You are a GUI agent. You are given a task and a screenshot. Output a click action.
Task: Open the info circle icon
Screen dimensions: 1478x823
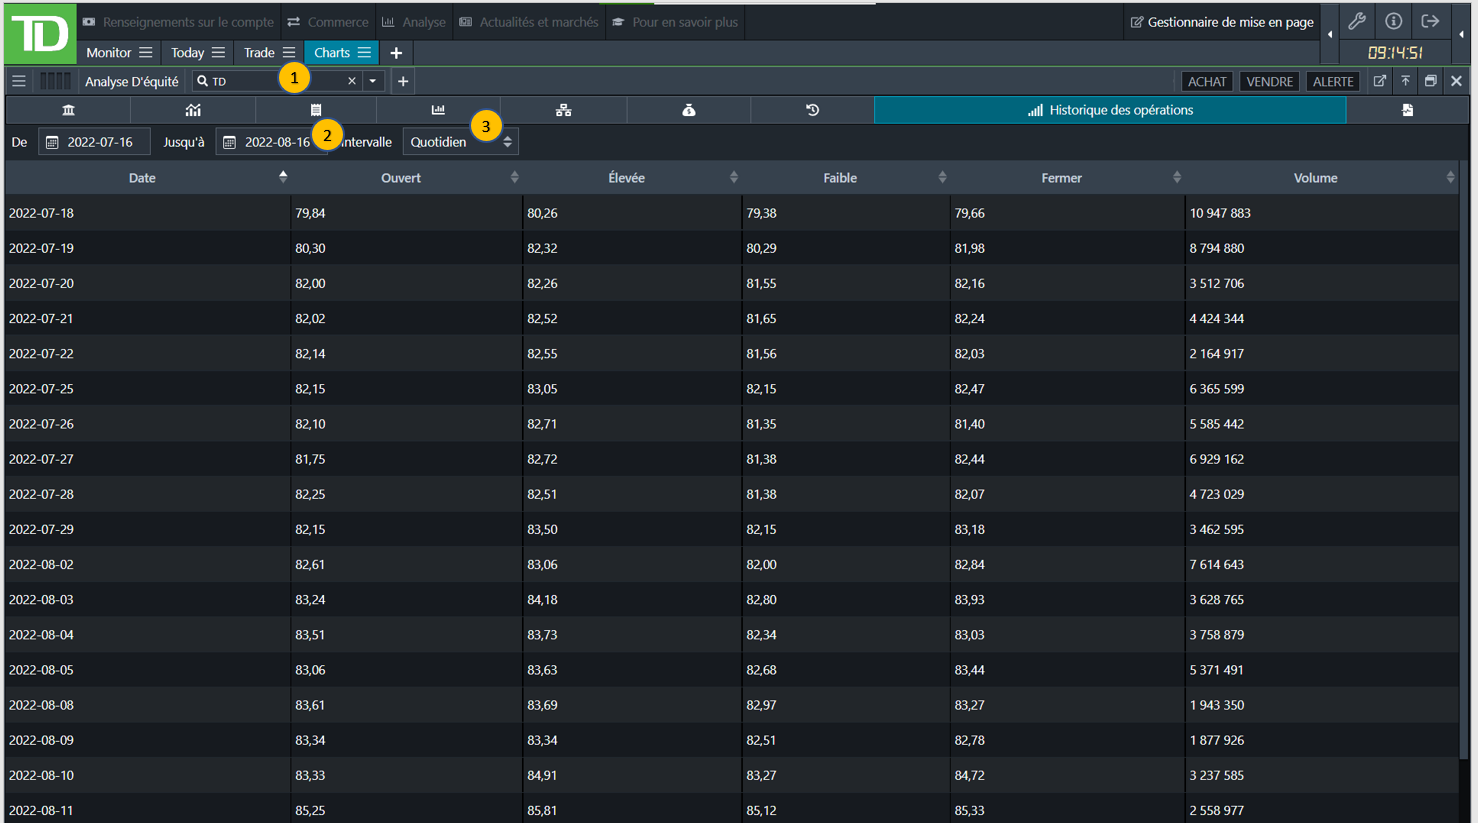1393,21
